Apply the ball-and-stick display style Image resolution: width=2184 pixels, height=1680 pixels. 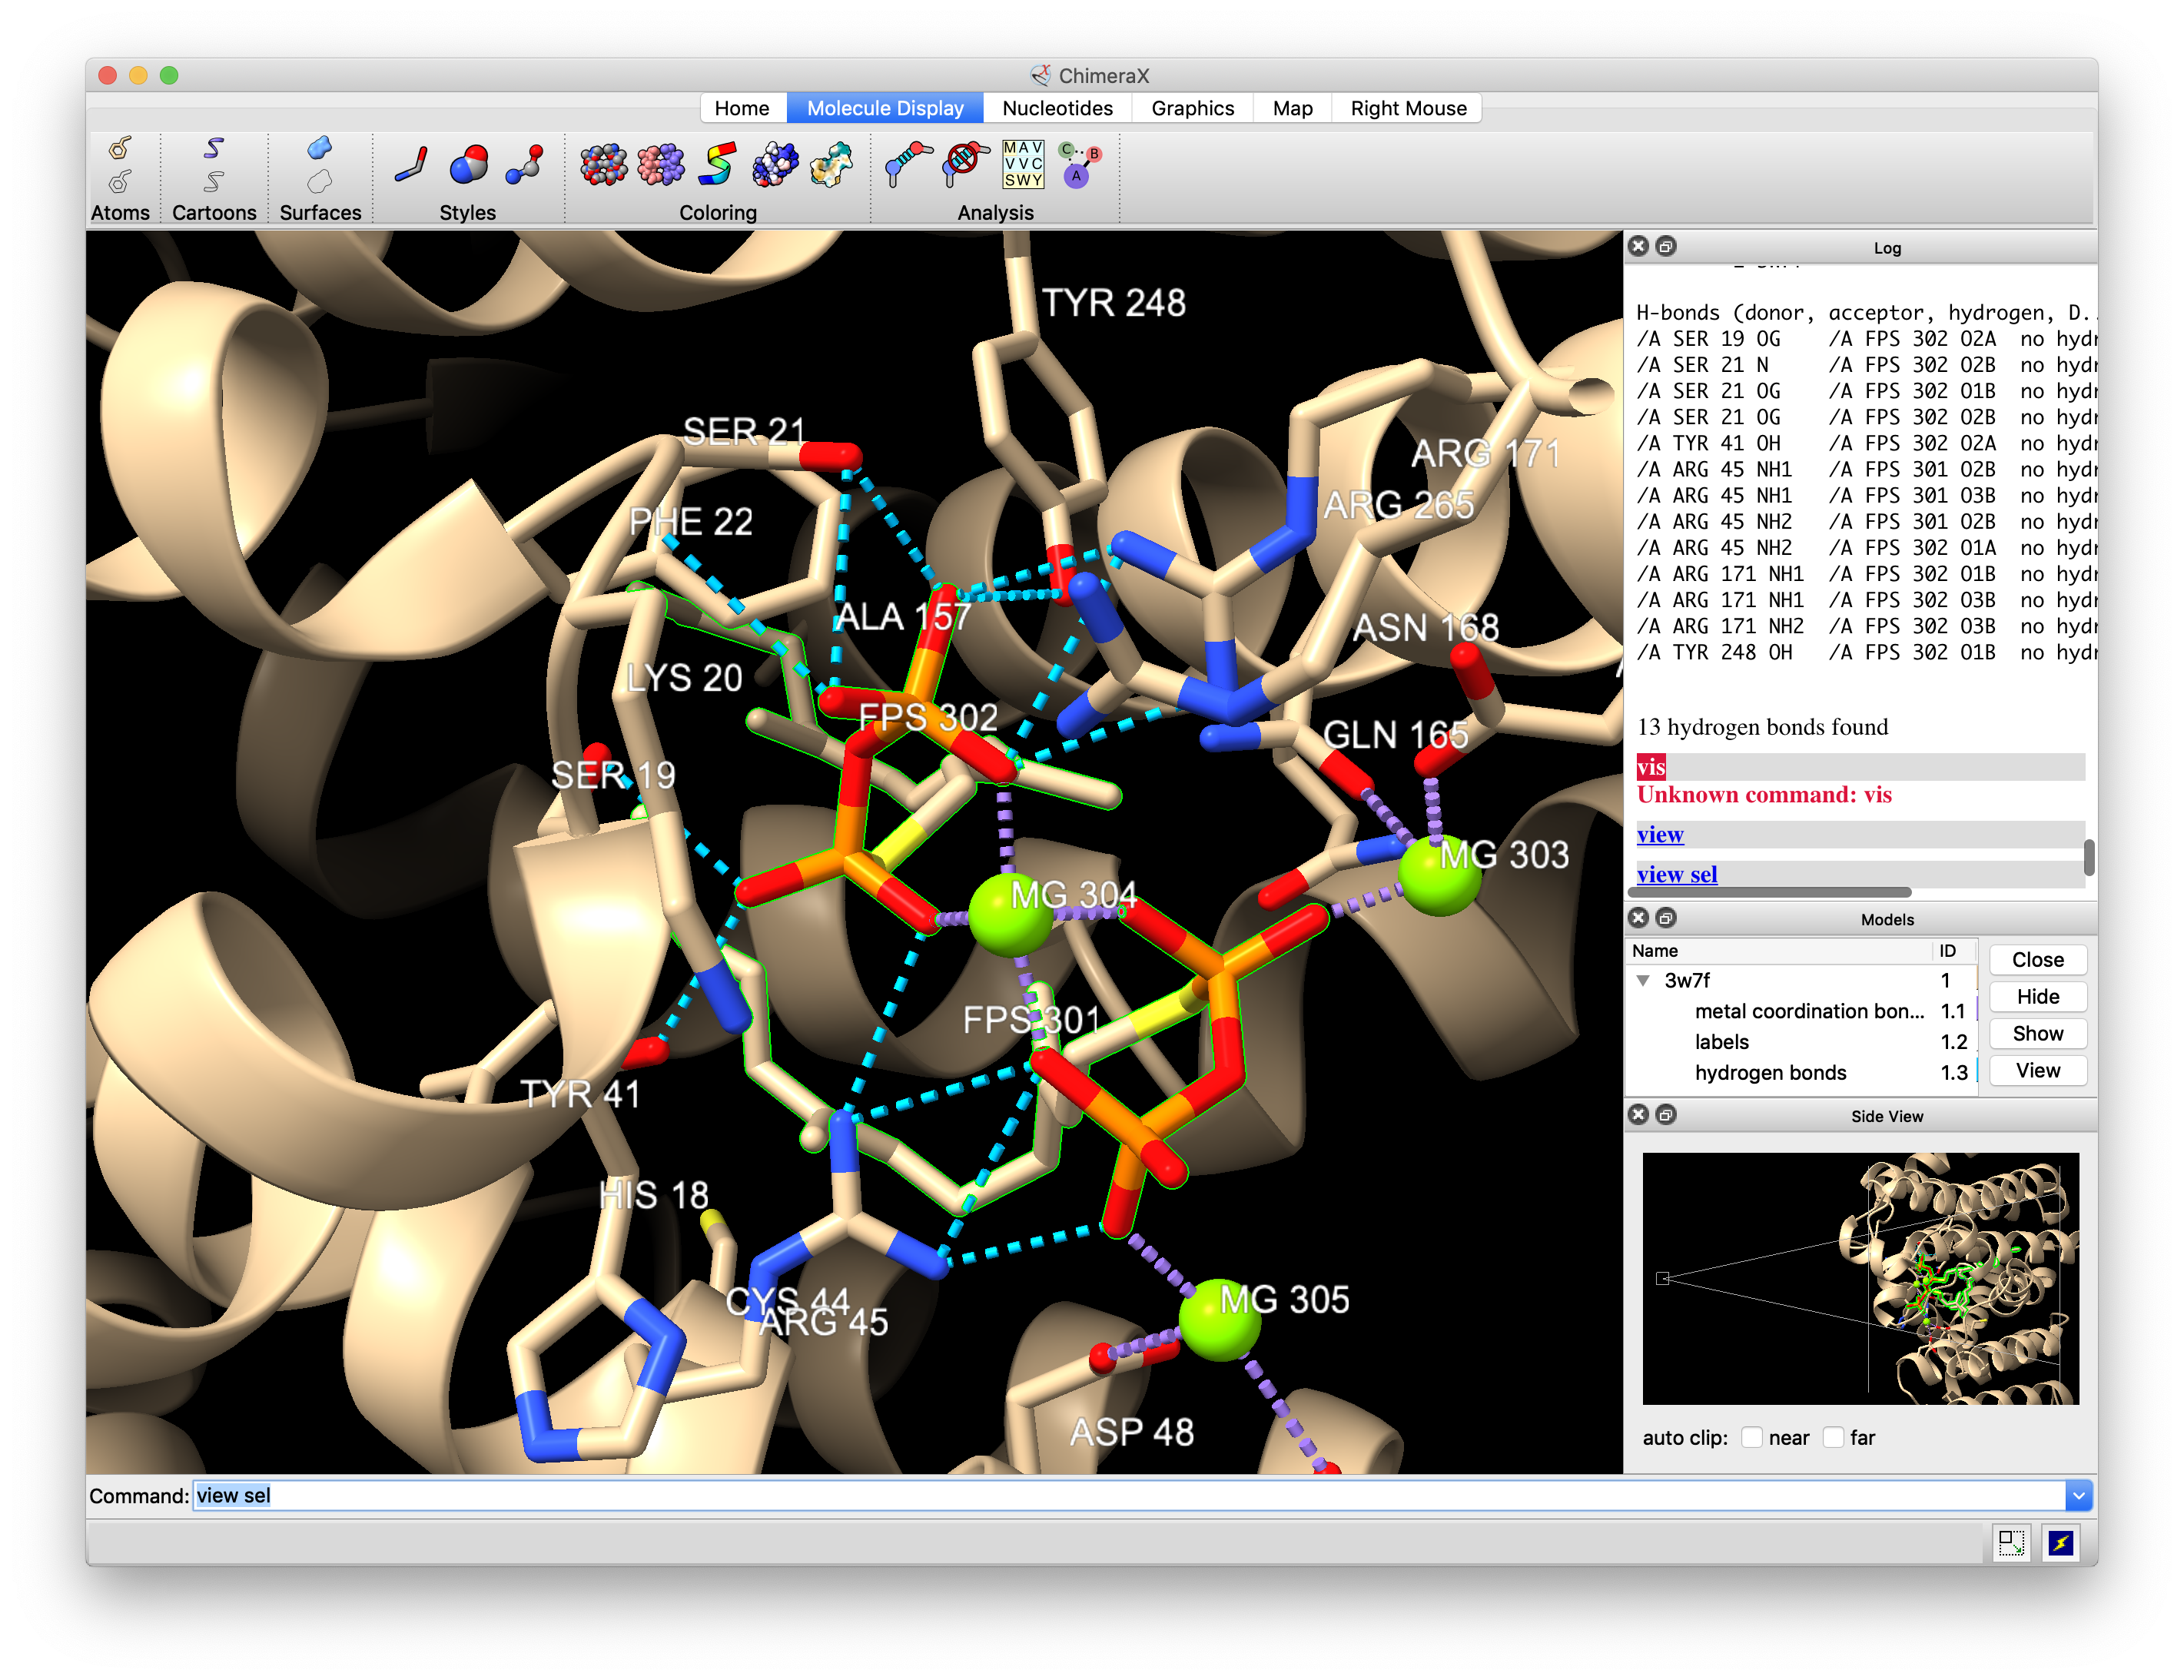pyautogui.click(x=525, y=165)
